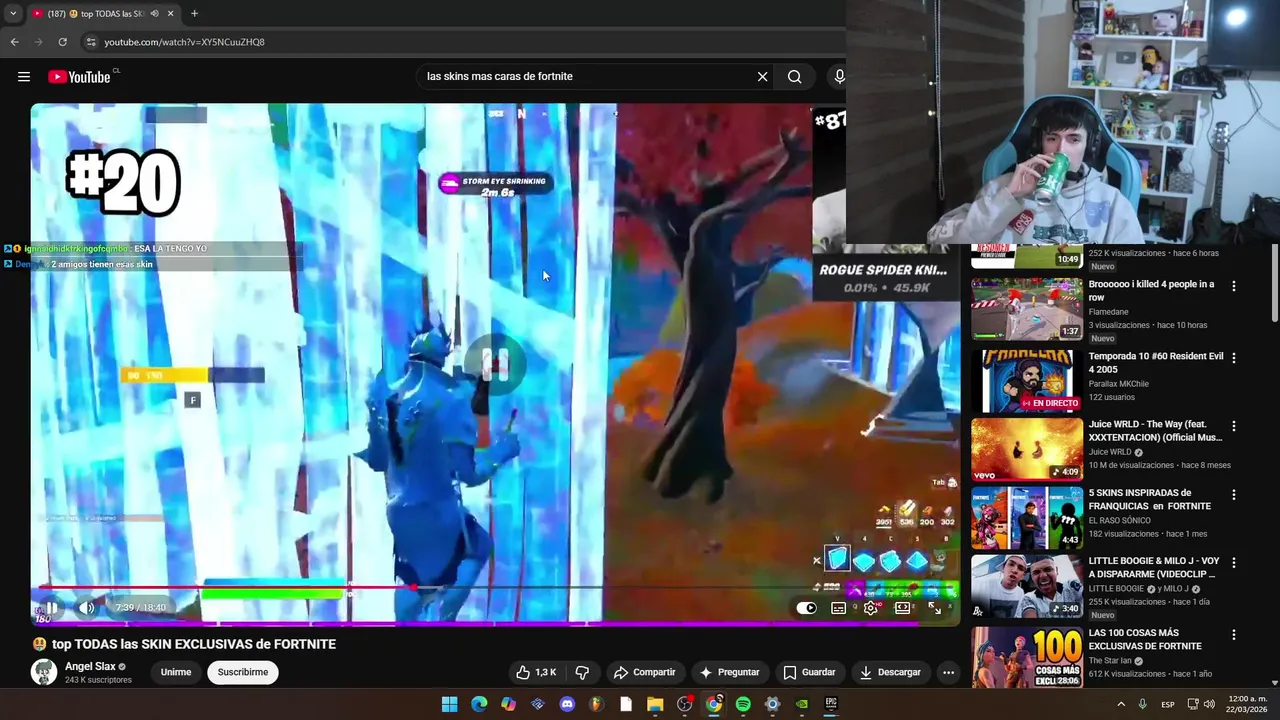
Task: Mute the video with the speaker icon
Action: (87, 607)
